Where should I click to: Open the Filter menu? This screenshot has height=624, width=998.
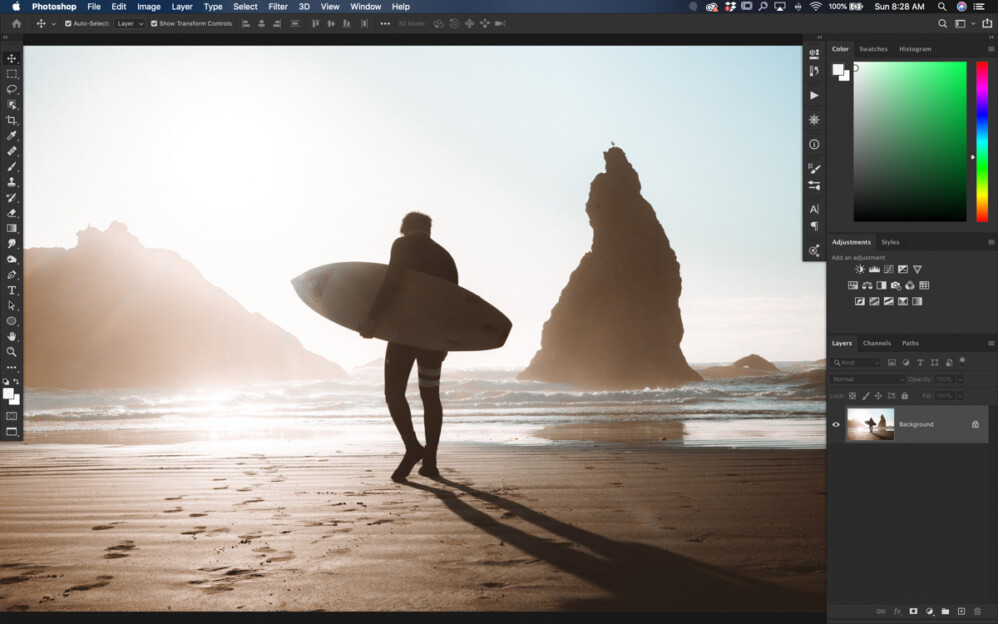(277, 7)
